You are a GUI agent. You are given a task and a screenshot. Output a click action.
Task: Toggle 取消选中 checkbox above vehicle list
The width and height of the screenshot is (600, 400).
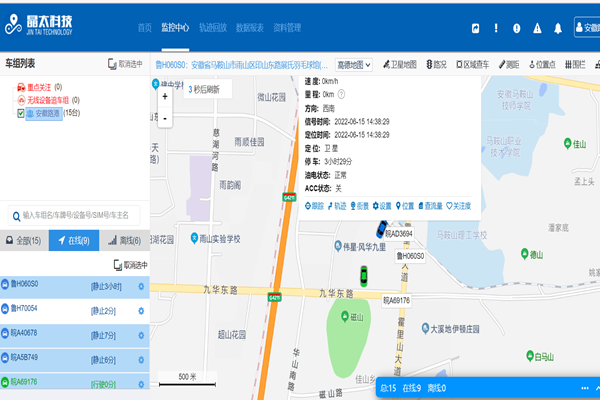click(117, 265)
